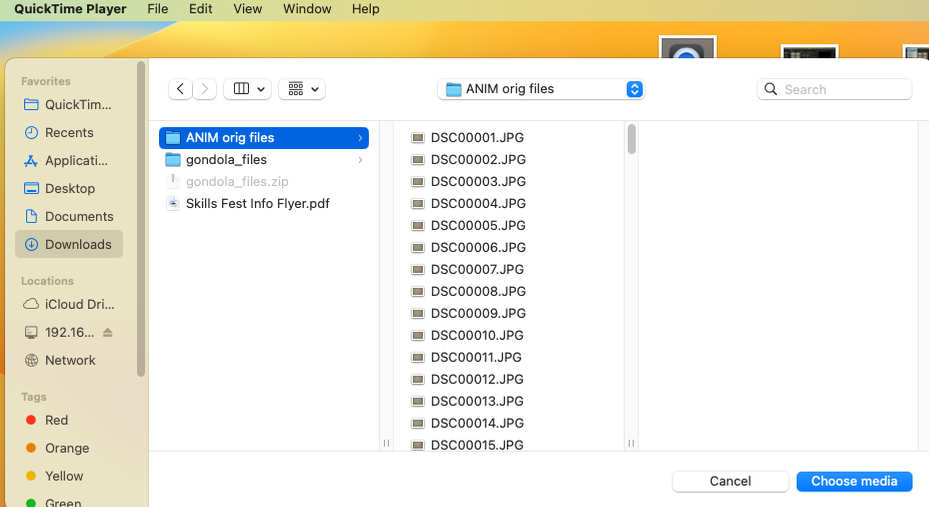Open the File menu
Screen dimensions: 929x507
click(158, 9)
